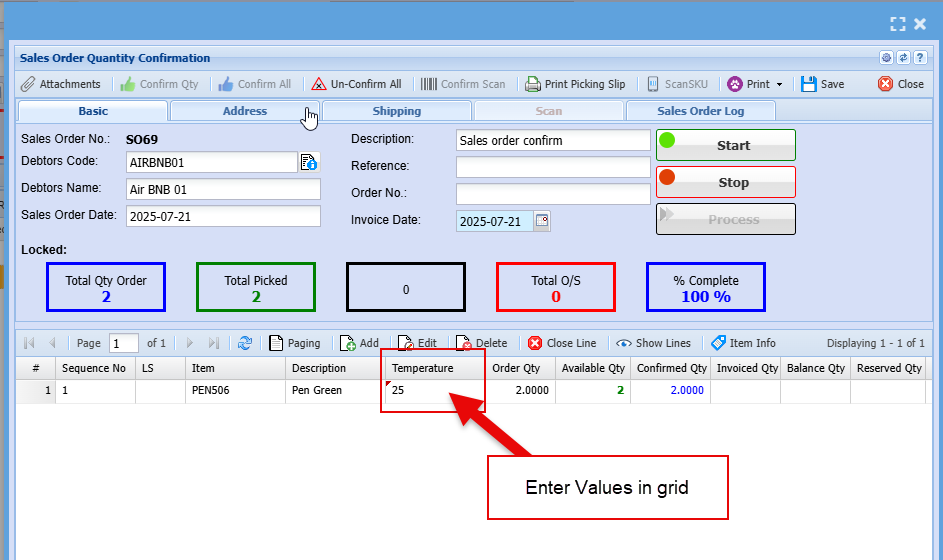This screenshot has height=560, width=943.
Task: Refresh the grid icon
Action: (x=245, y=343)
